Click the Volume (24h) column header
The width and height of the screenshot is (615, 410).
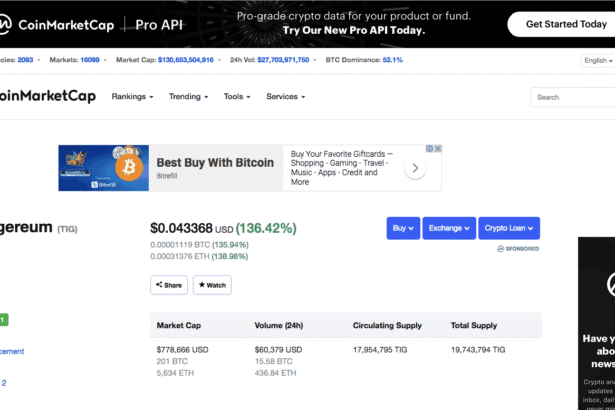pyautogui.click(x=279, y=325)
